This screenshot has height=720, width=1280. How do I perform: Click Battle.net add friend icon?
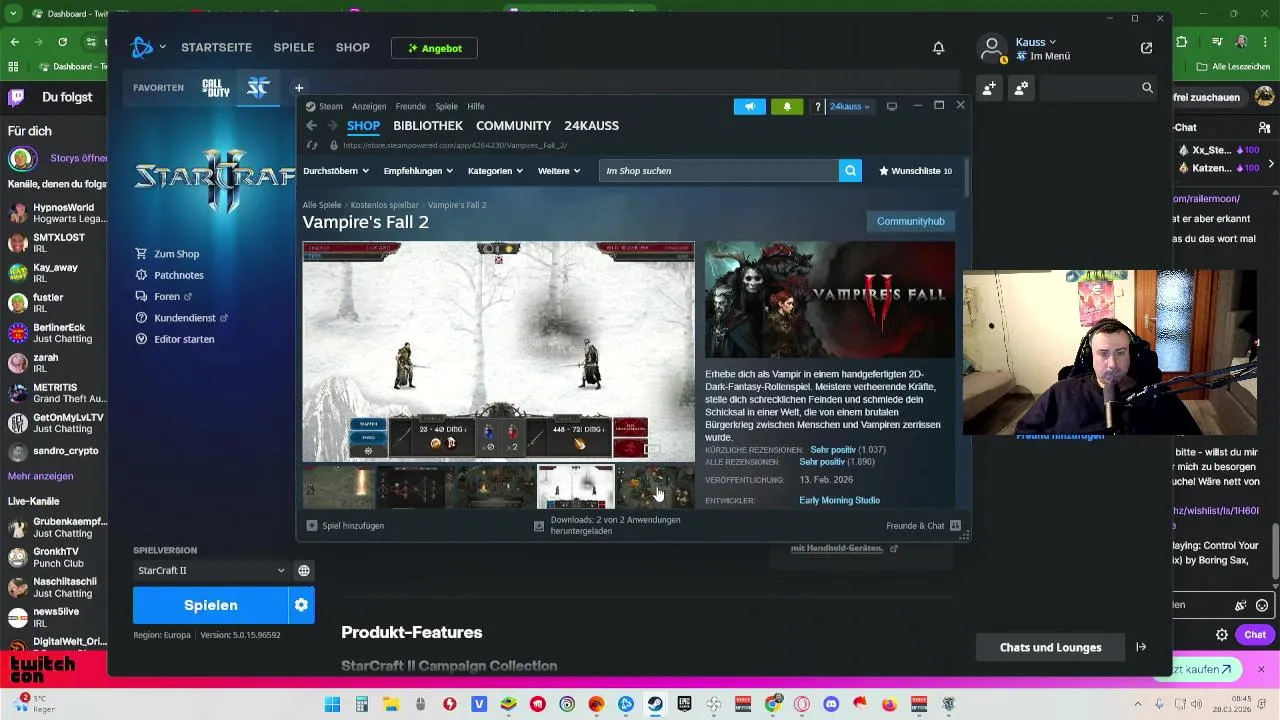(x=988, y=88)
